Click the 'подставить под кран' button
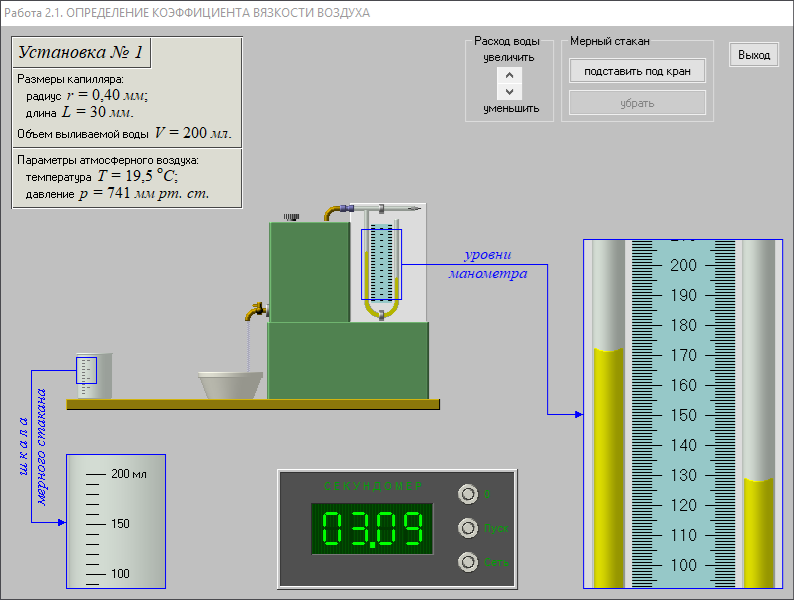 click(x=637, y=71)
